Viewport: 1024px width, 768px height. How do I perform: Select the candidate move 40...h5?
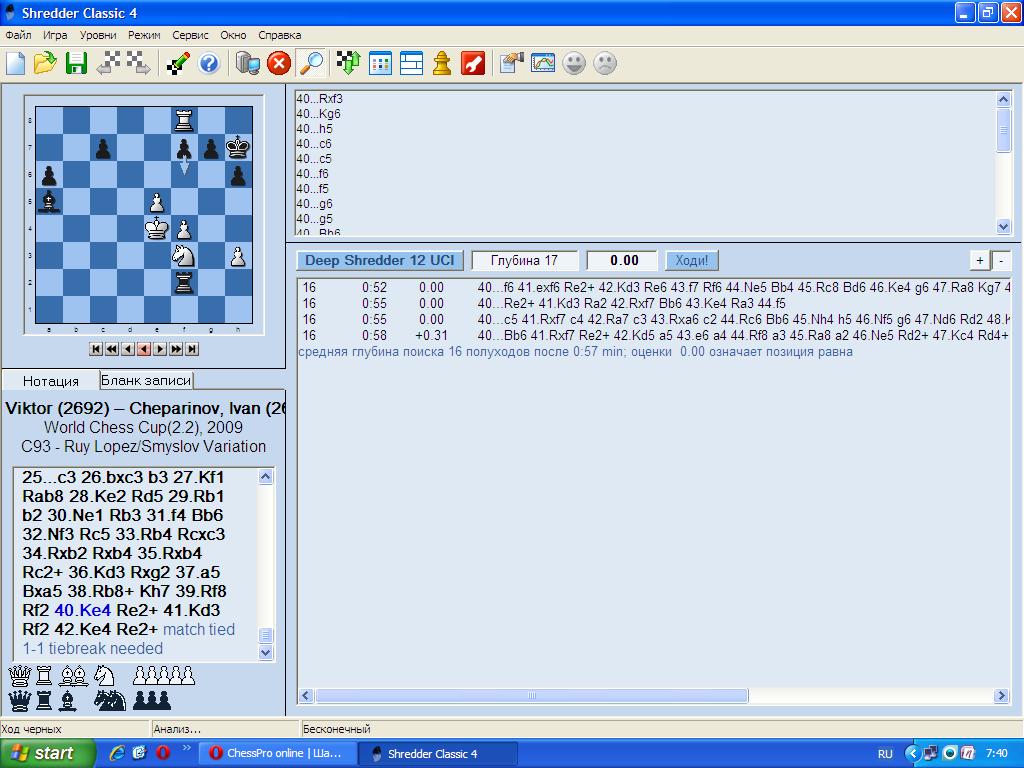[x=314, y=129]
